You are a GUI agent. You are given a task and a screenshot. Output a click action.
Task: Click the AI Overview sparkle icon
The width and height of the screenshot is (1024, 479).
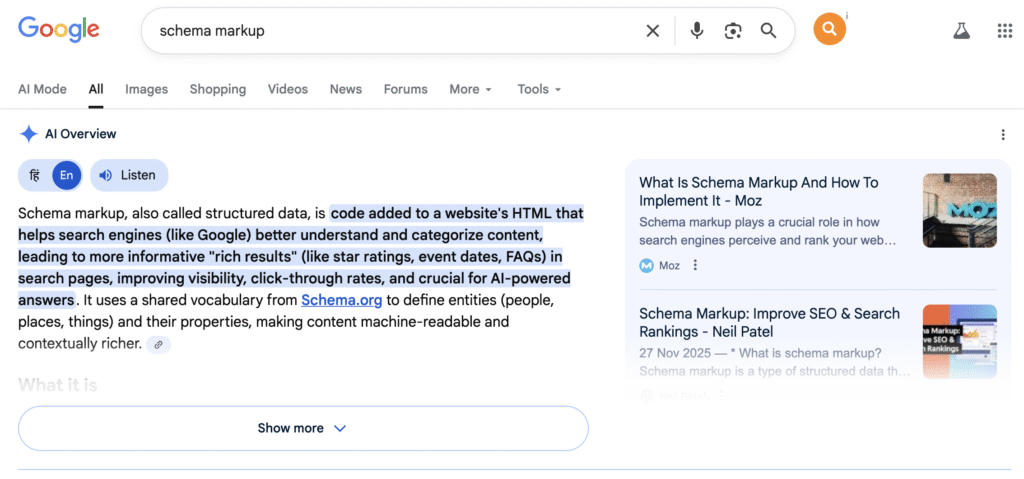click(28, 134)
